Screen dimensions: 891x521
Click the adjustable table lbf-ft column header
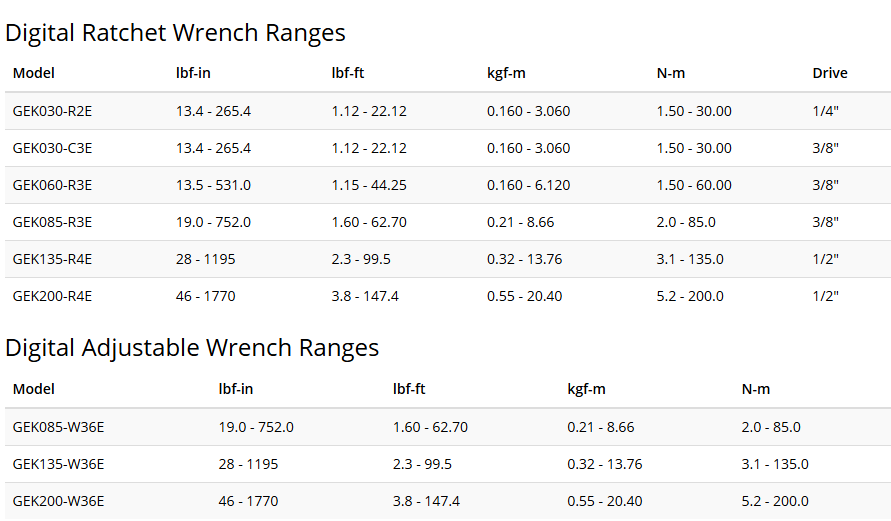(x=409, y=389)
